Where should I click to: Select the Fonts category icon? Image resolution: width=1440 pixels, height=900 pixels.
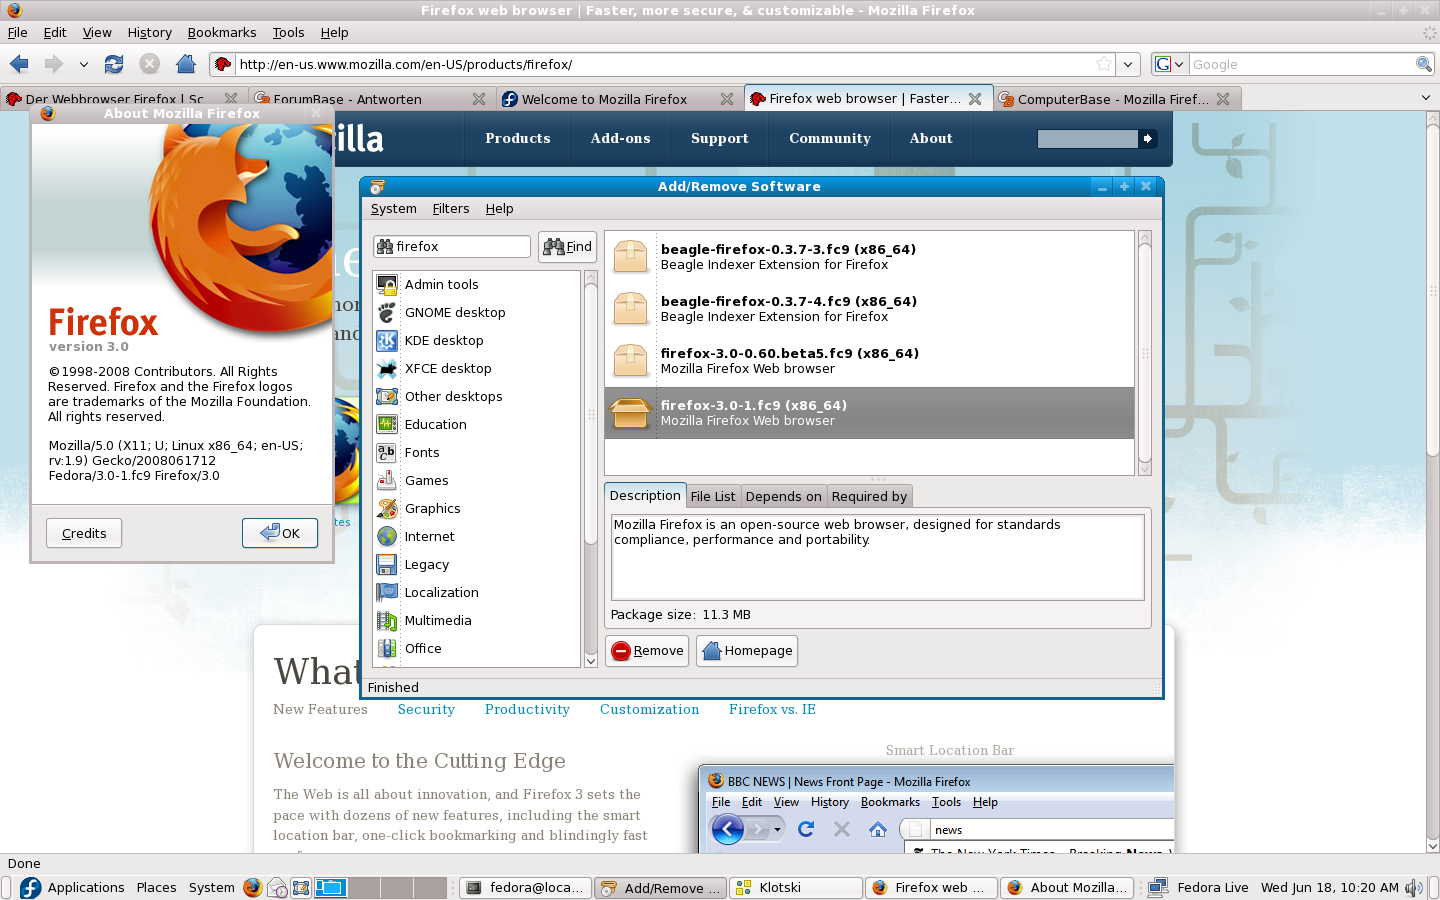(387, 452)
